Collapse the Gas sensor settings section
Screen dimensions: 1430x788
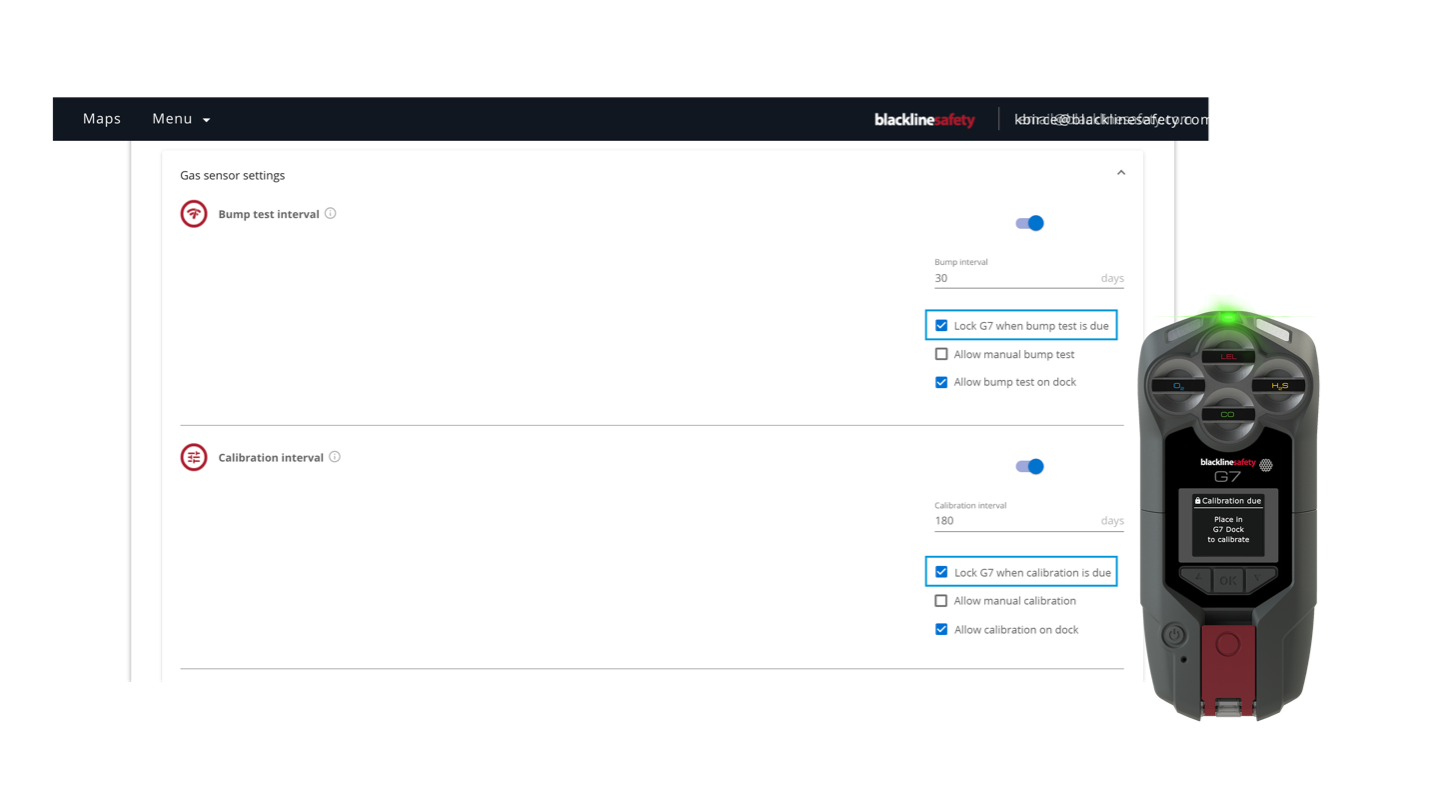pyautogui.click(x=1121, y=173)
